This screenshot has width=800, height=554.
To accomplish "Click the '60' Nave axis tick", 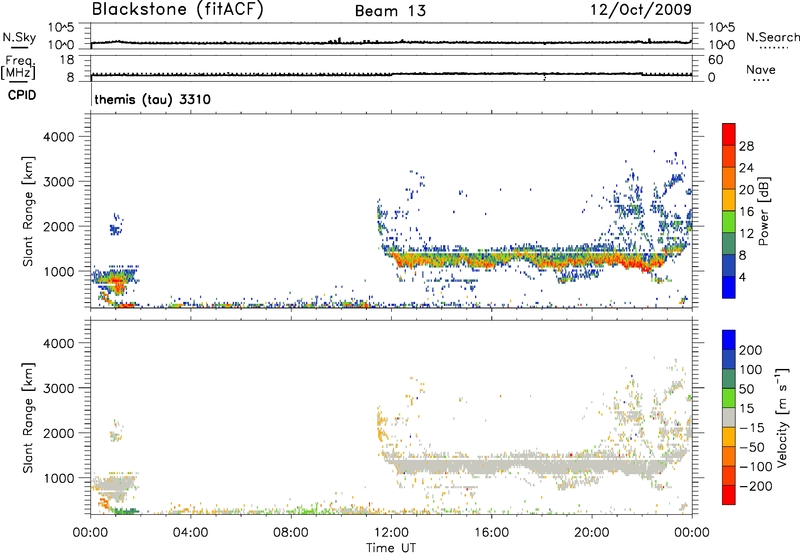I will 715,60.
